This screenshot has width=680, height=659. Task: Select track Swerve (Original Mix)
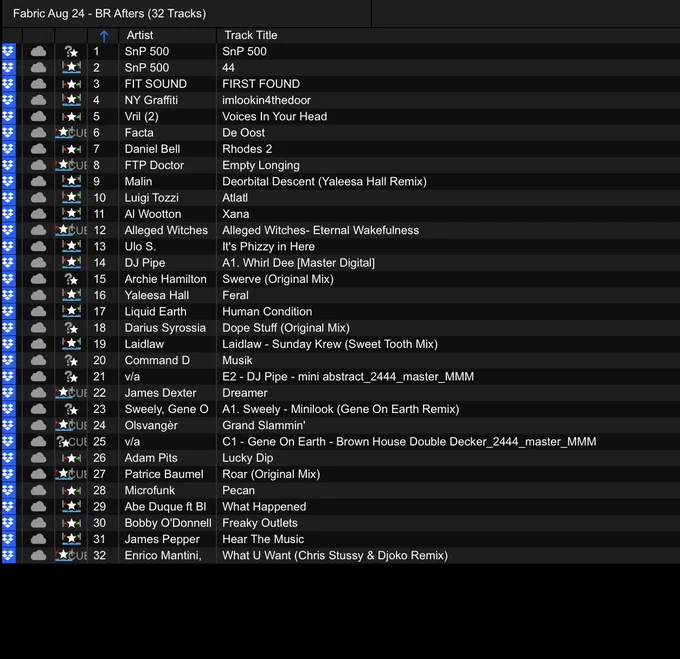[278, 279]
